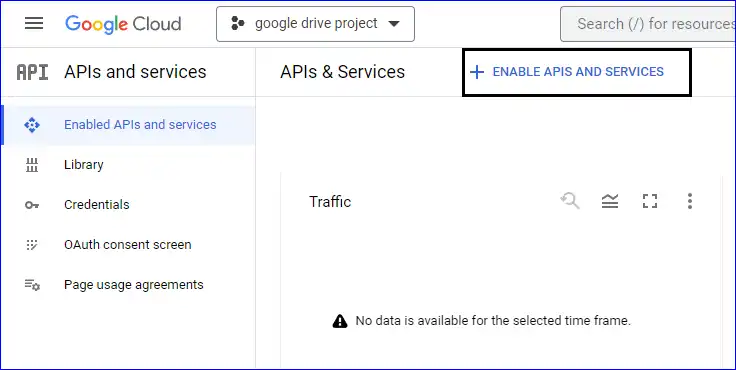Click the no data warning triangle icon
Viewport: 736px width, 370px height.
tap(340, 321)
